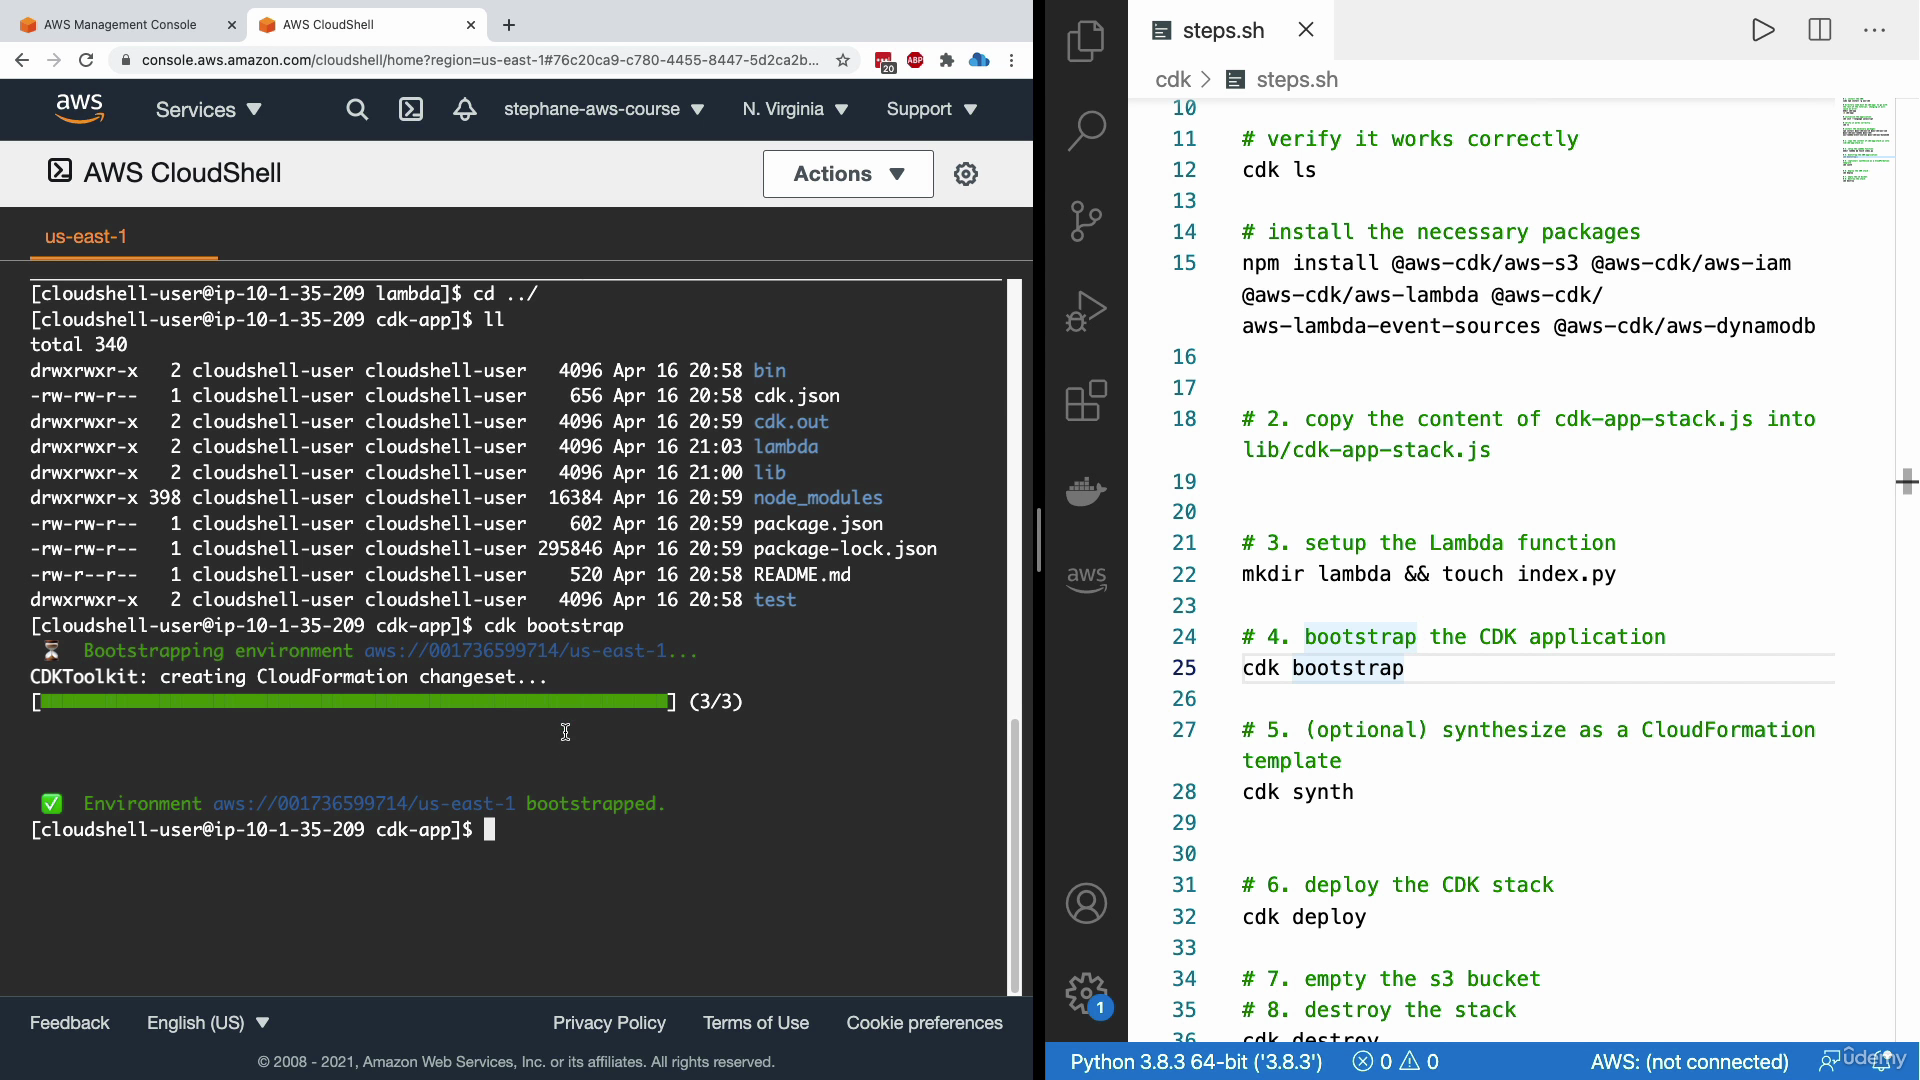Open the Extensions view
This screenshot has height=1080, width=1920.
pyautogui.click(x=1086, y=401)
